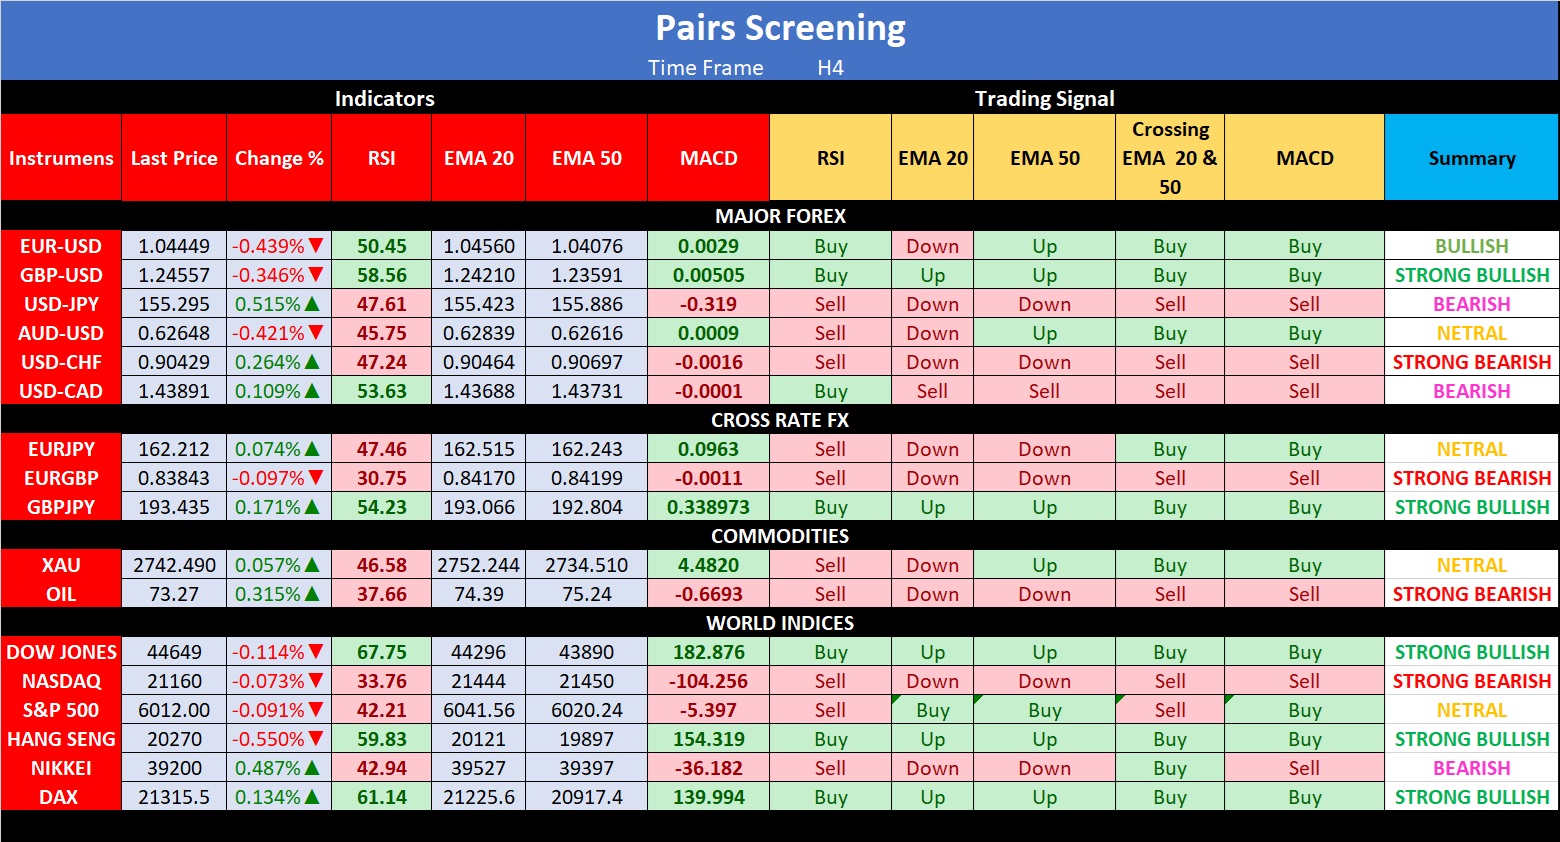Click the green up arrow for USD-JPY
1560x842 pixels.
point(312,304)
